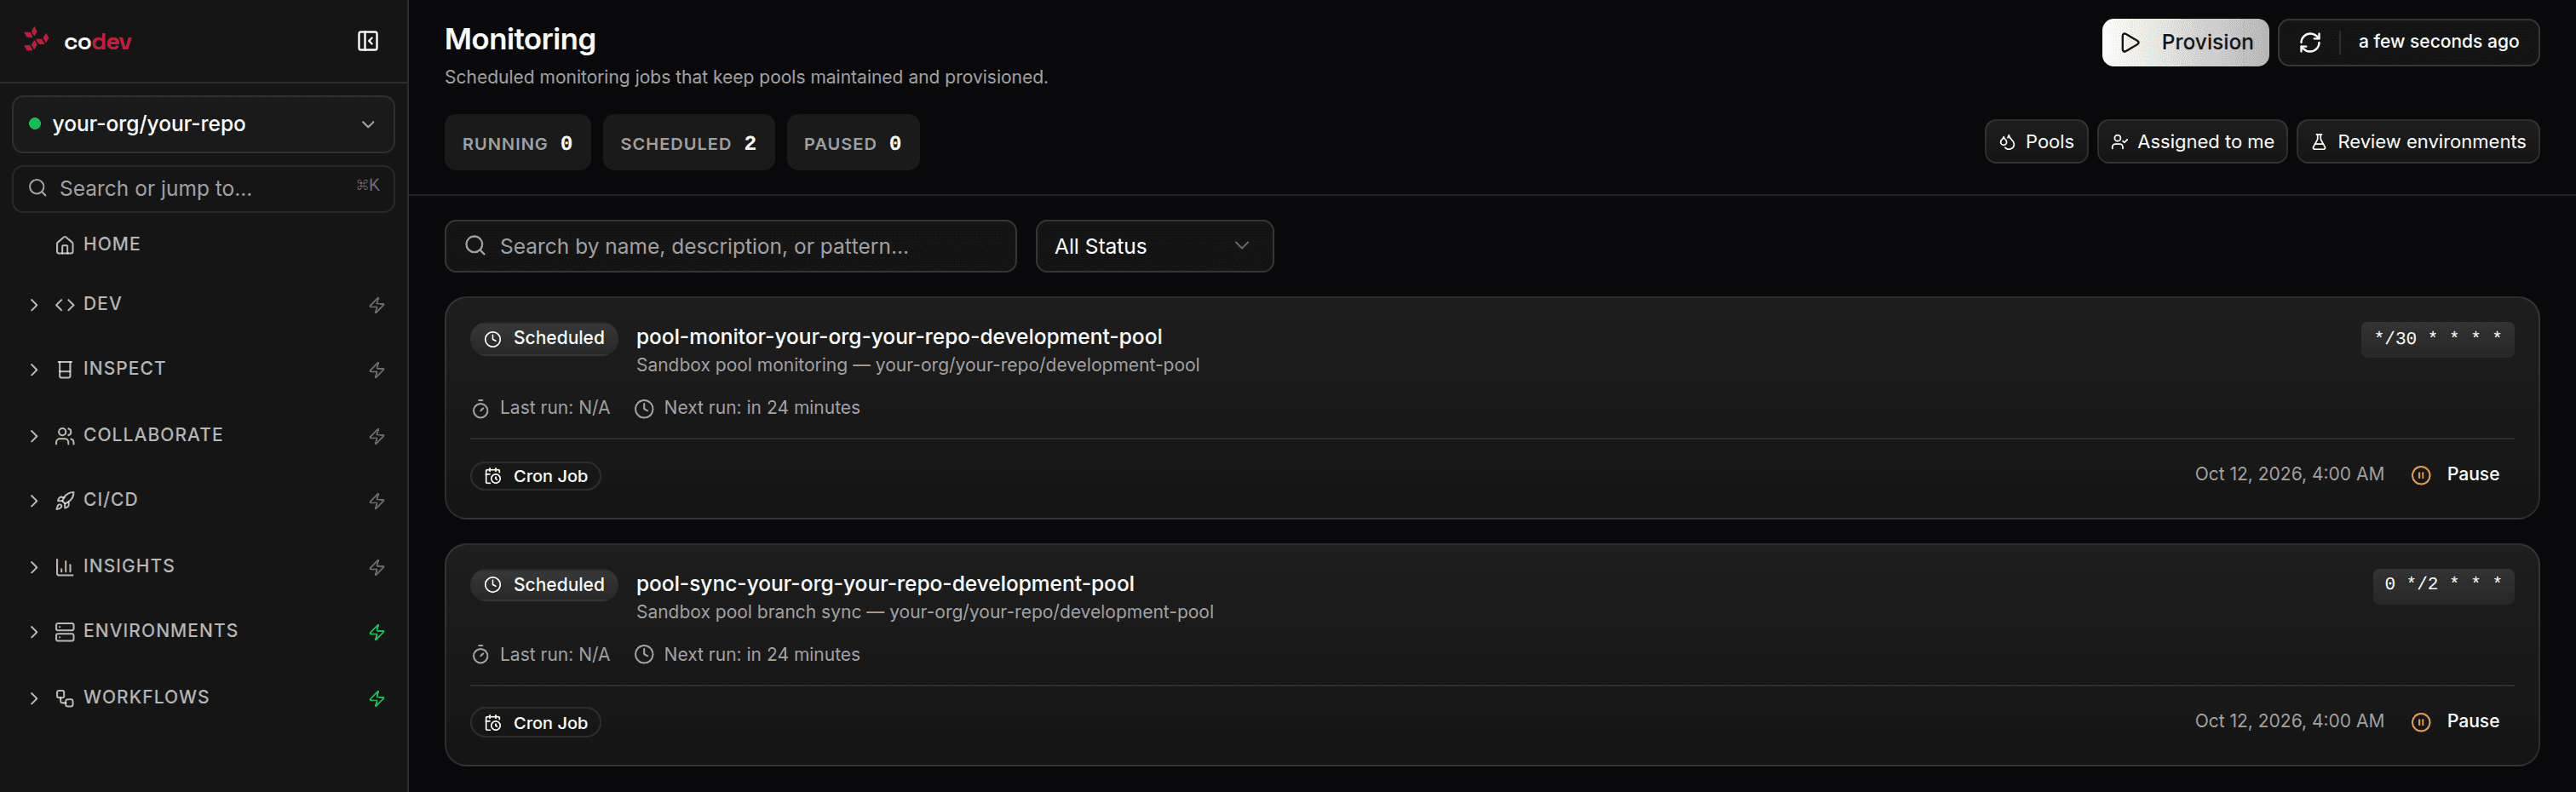
Task: Filter by RUNNING jobs tab
Action: click(x=517, y=143)
